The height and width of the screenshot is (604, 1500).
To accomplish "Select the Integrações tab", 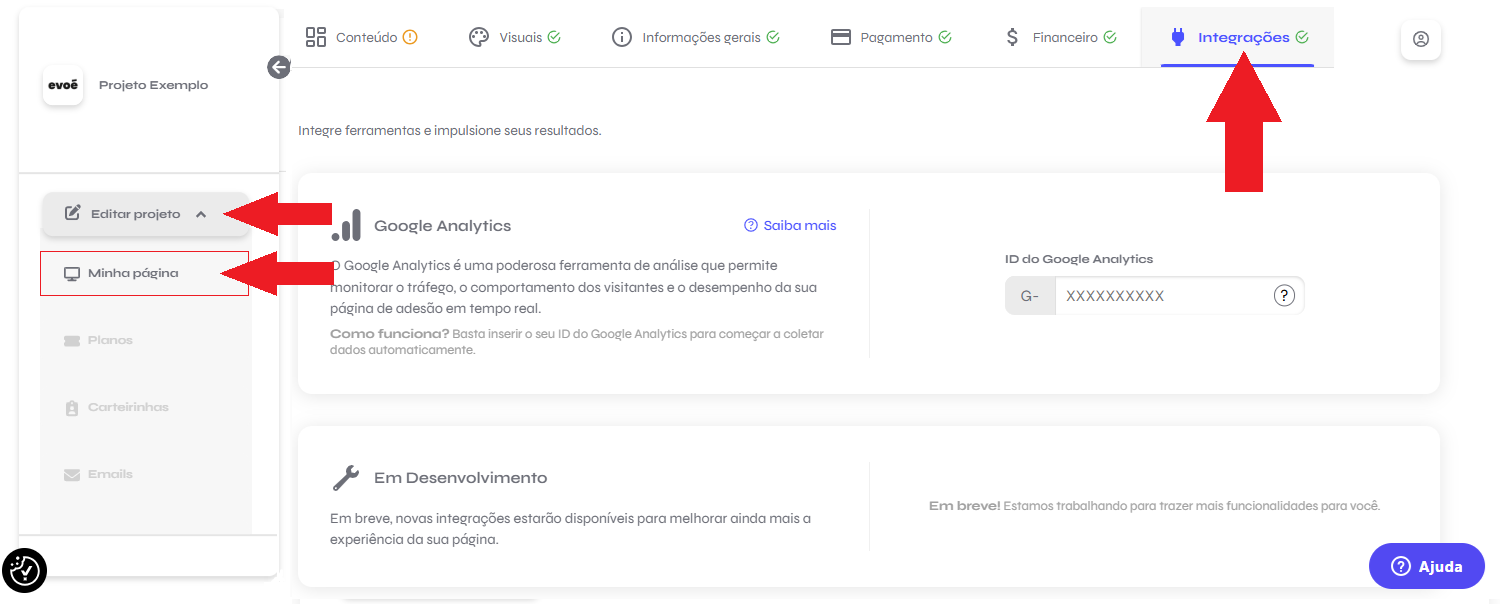I will tap(1238, 38).
